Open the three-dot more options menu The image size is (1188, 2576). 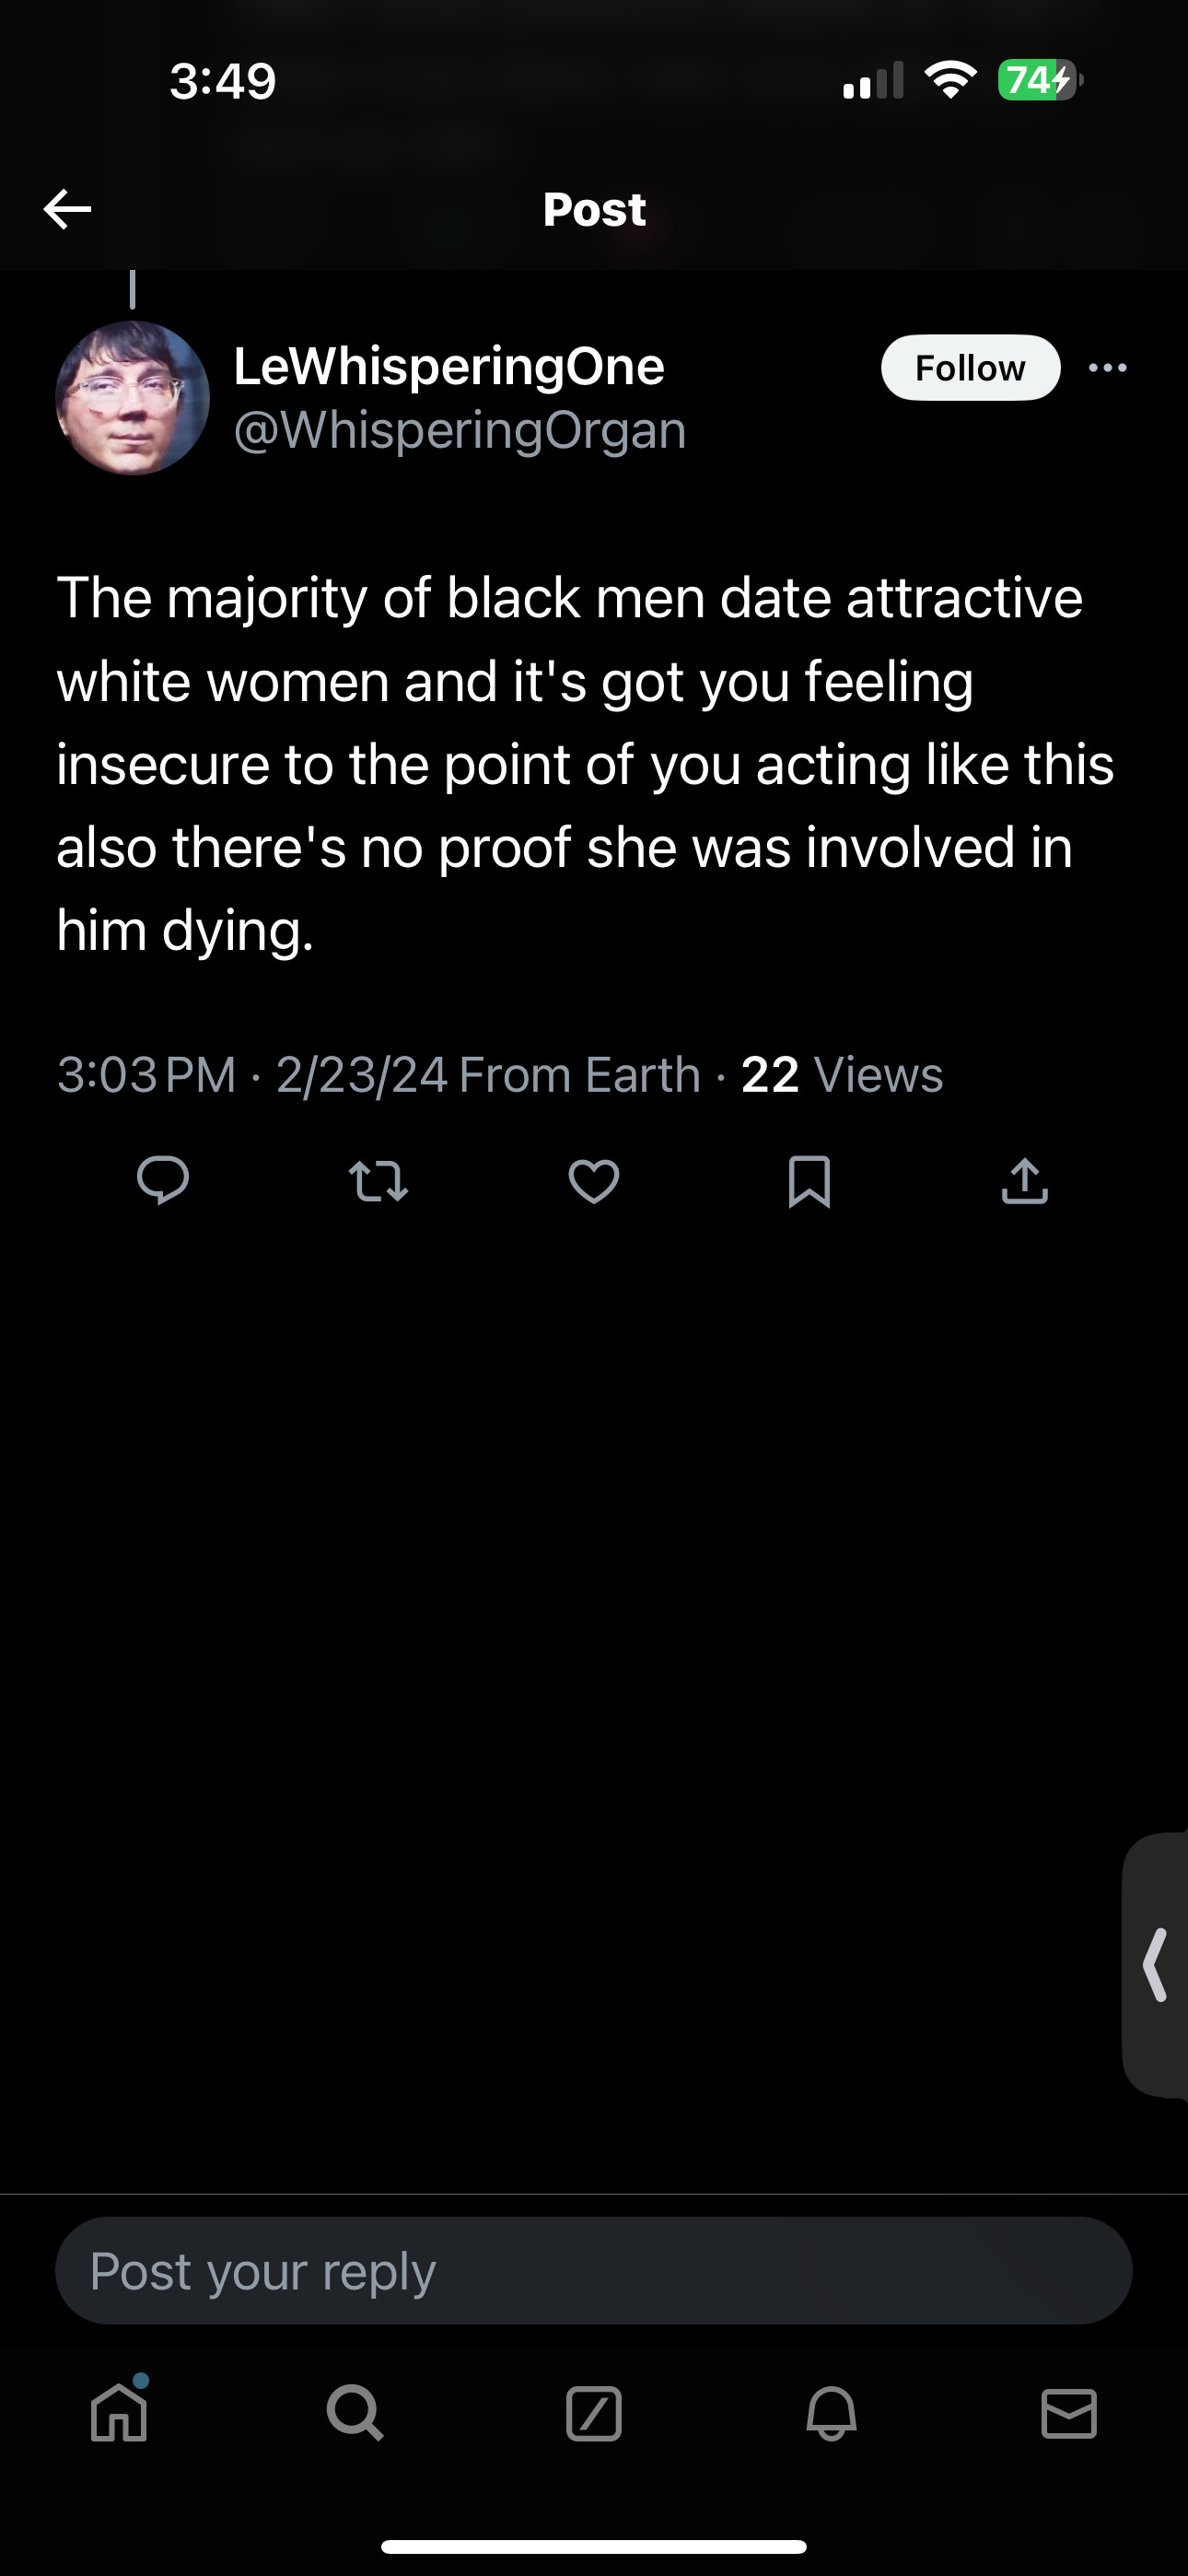click(1108, 368)
